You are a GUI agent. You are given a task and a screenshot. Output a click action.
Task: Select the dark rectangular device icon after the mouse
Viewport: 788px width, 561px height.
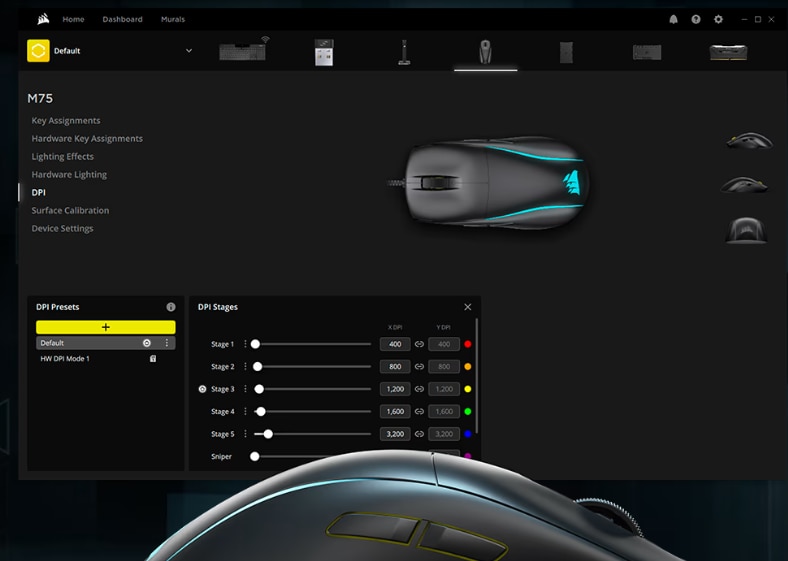pyautogui.click(x=566, y=52)
